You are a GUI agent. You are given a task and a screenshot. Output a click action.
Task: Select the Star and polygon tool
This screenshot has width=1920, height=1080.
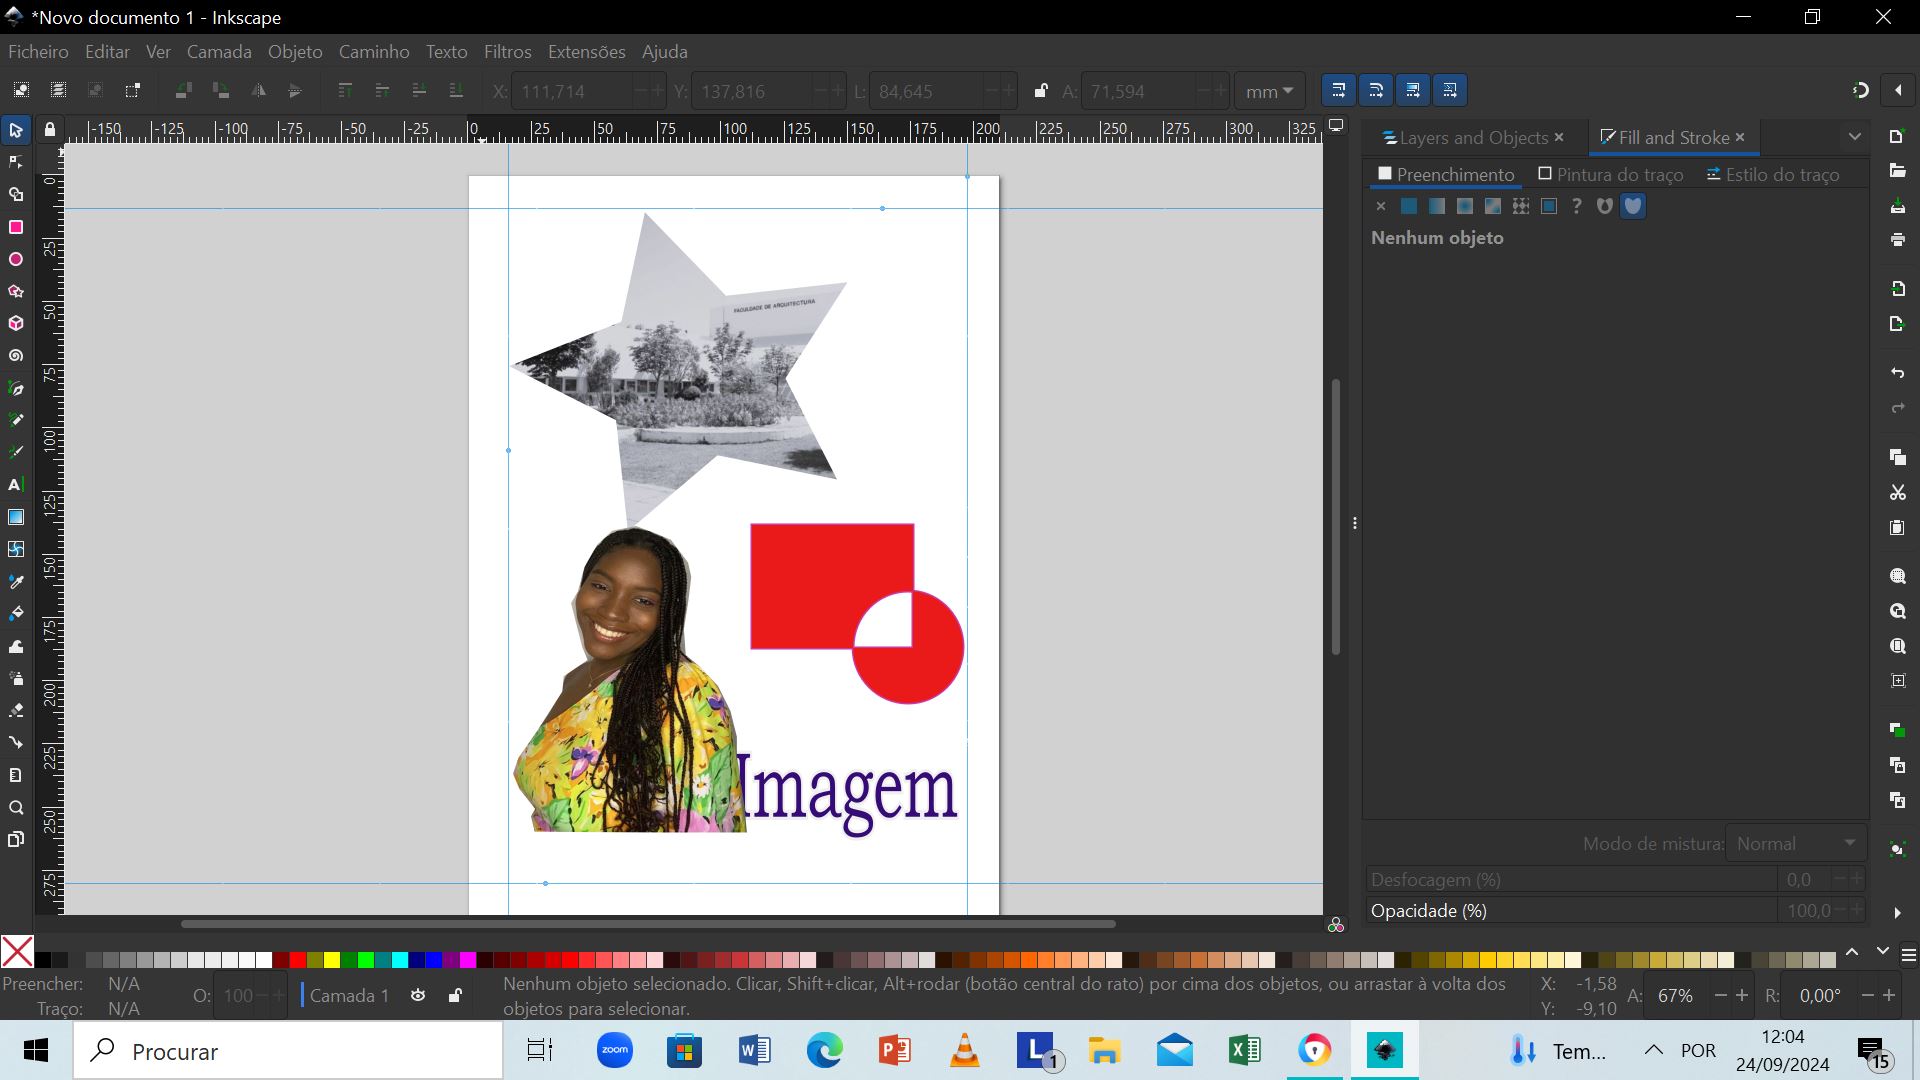[16, 292]
